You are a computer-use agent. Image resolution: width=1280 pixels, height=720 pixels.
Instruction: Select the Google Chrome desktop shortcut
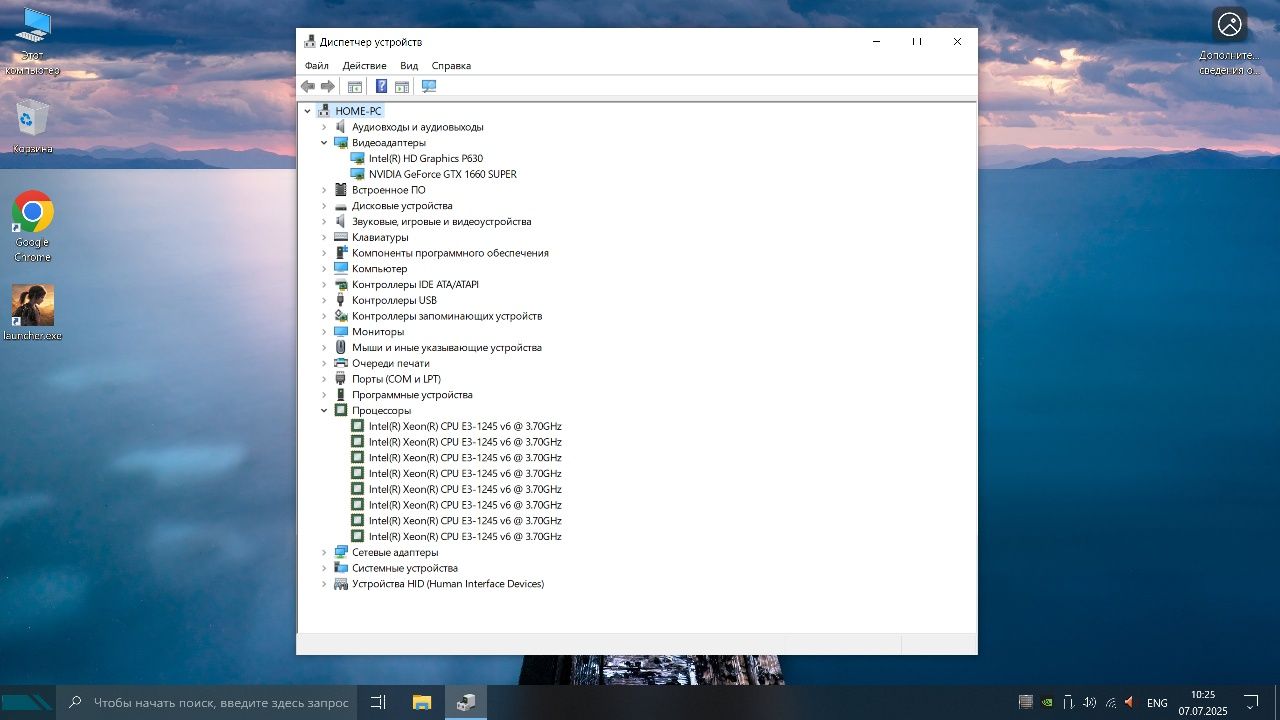32,227
